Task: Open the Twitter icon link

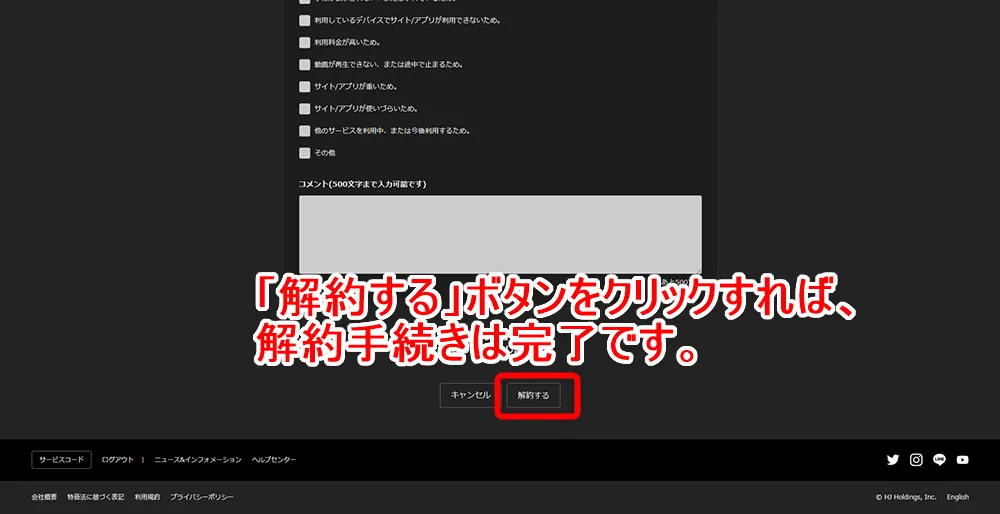Action: (893, 460)
